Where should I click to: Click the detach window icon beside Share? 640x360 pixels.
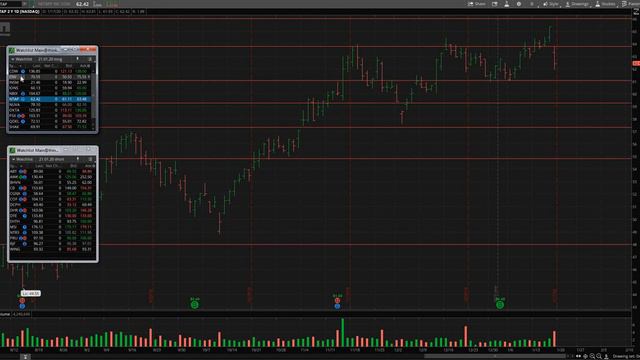coord(495,4)
